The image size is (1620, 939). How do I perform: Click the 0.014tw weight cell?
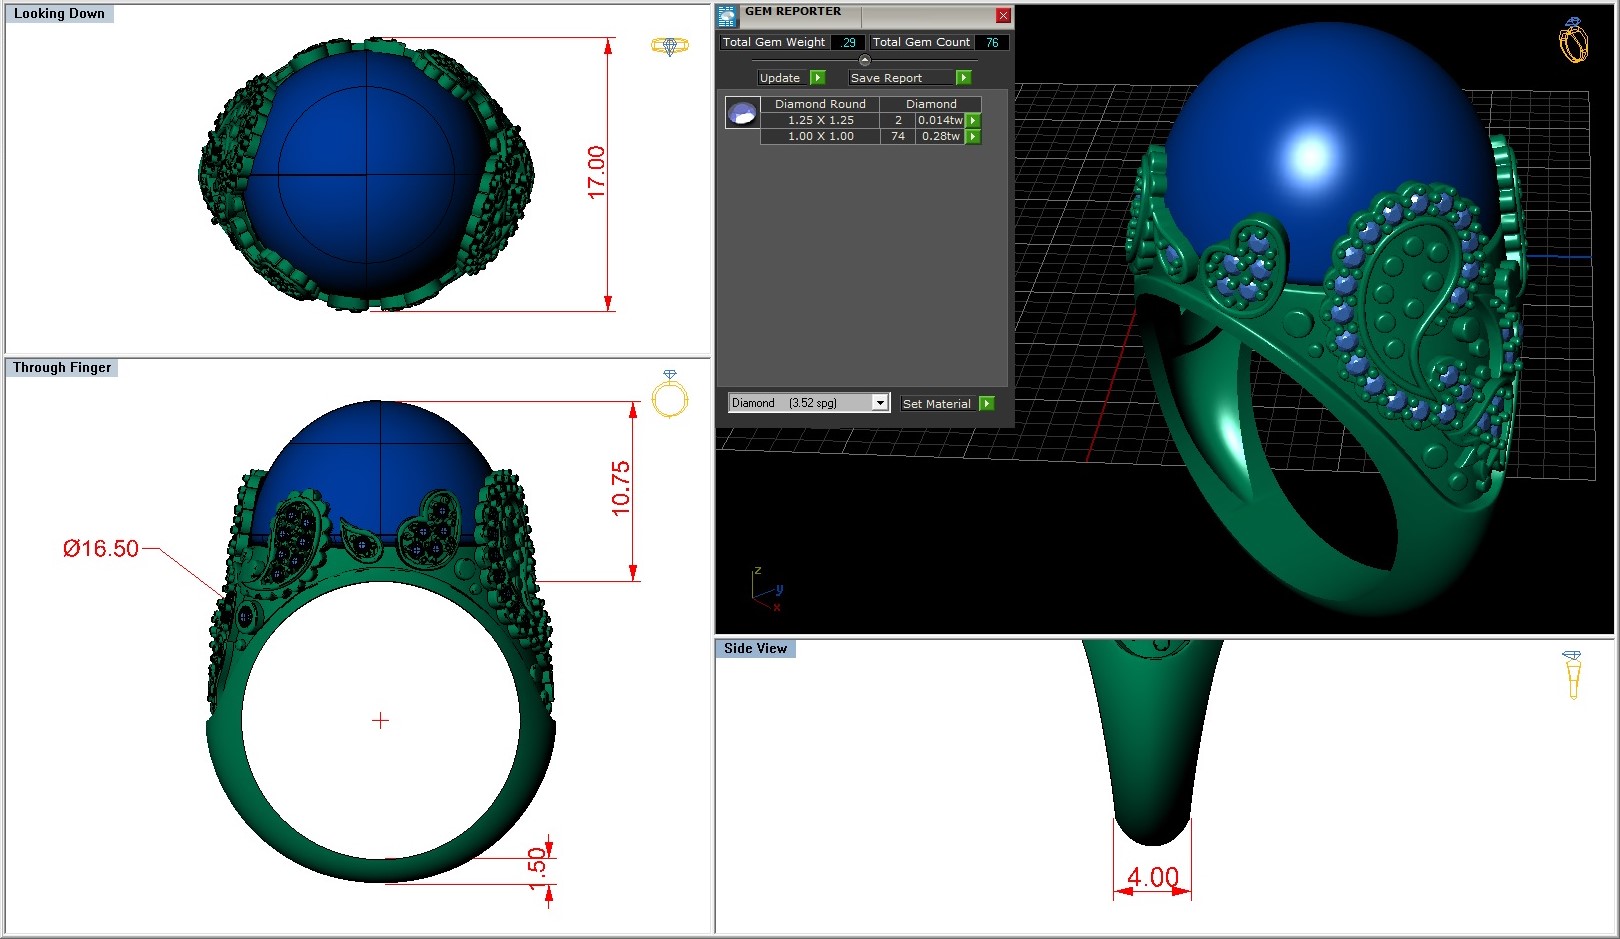coord(940,121)
